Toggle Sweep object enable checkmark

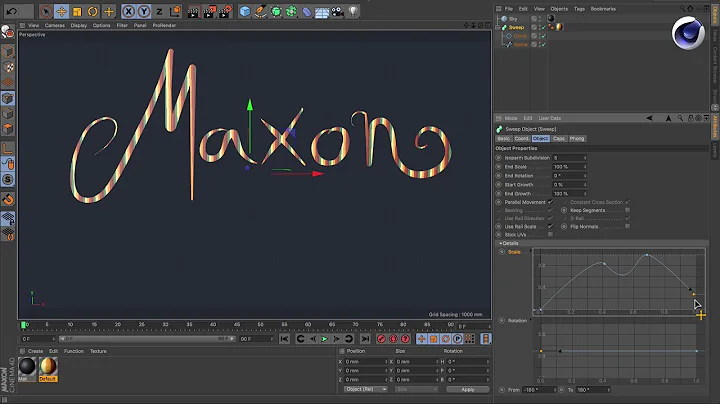(x=543, y=28)
